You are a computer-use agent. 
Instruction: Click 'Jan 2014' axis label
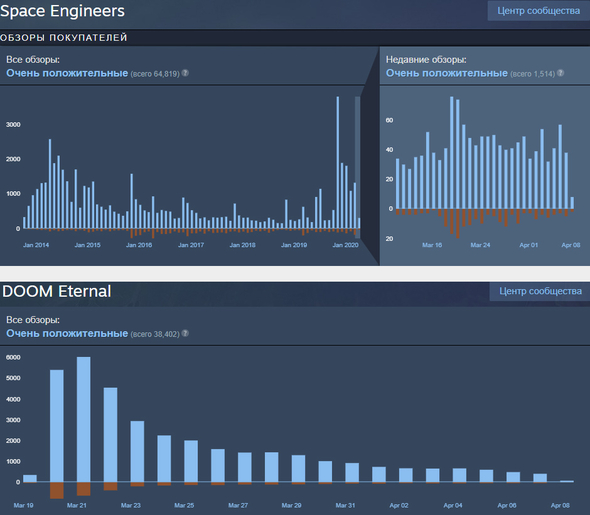click(x=36, y=245)
